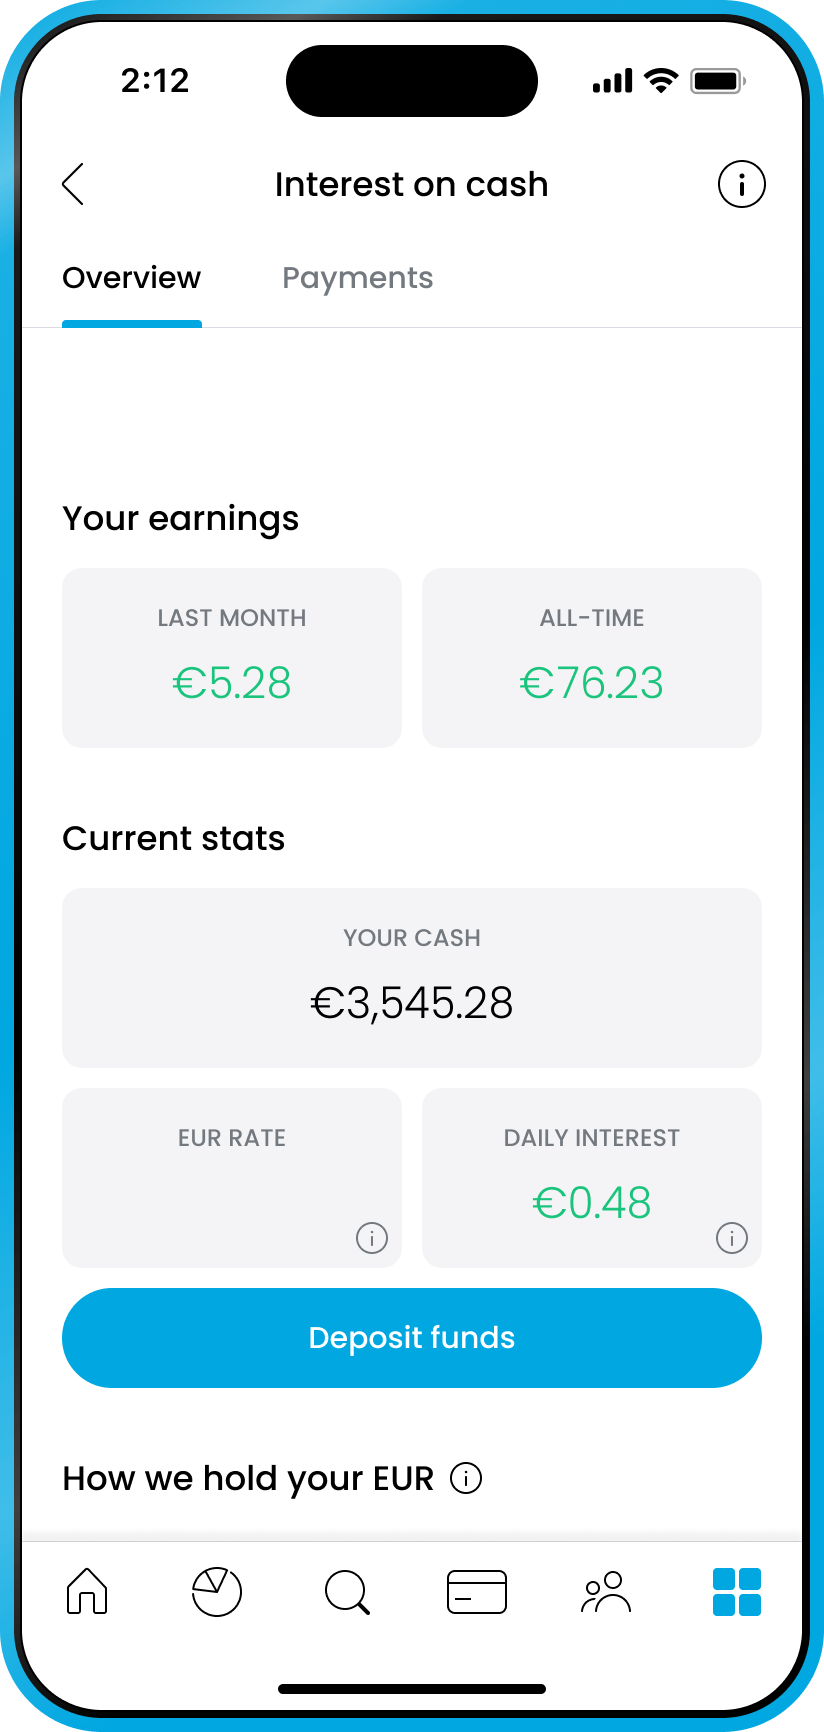
Task: Tap the iOS home indicator bar
Action: 412,1689
